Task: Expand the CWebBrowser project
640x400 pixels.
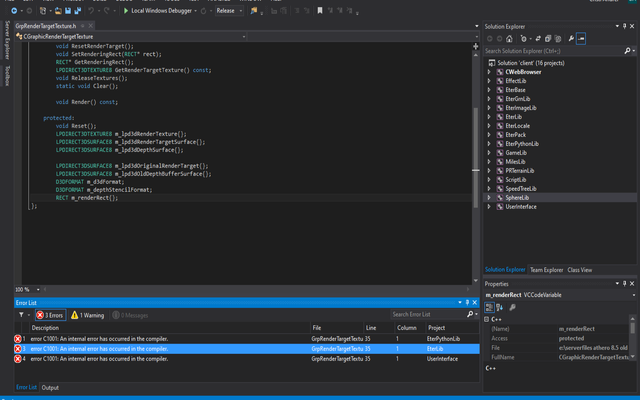Action: tap(489, 72)
